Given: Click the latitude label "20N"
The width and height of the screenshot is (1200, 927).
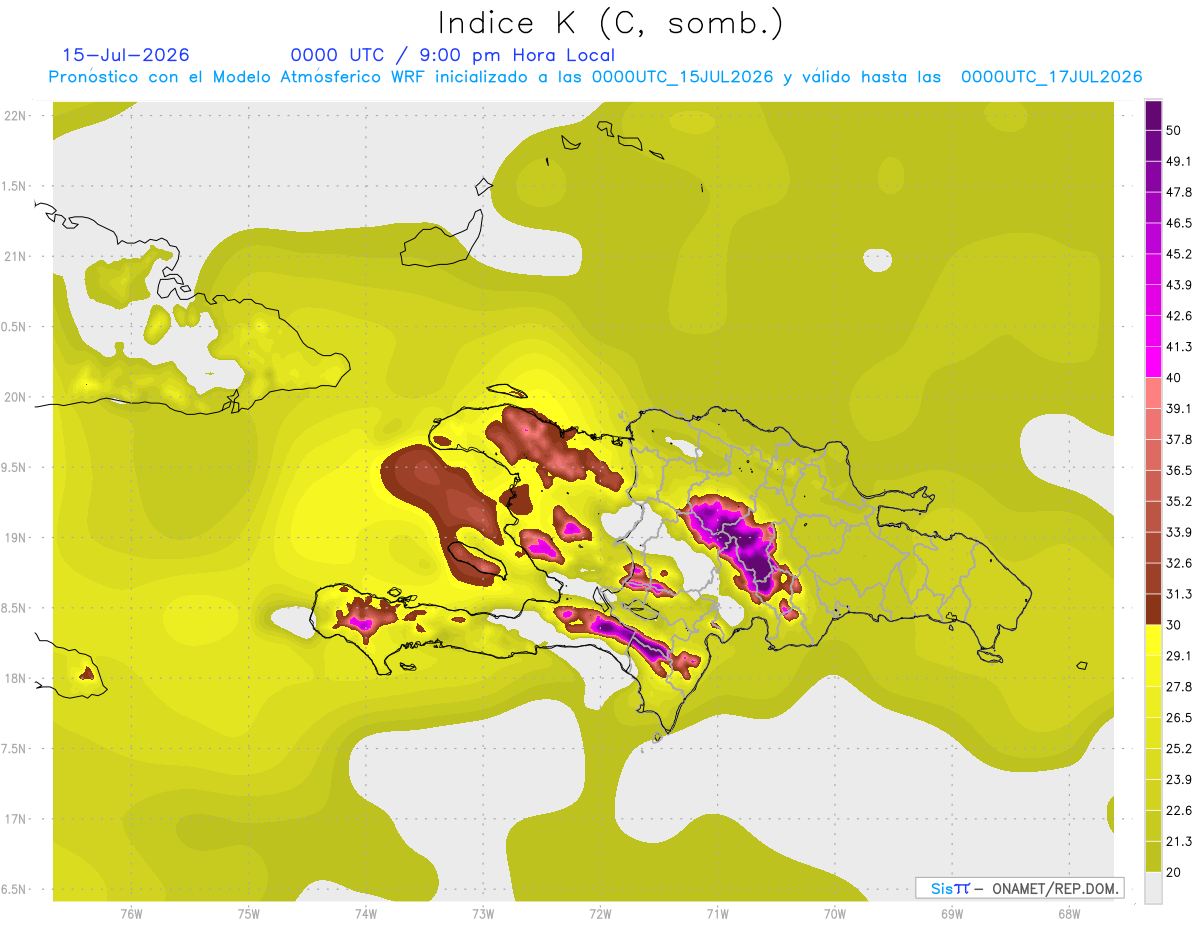Looking at the screenshot, I should tap(16, 397).
